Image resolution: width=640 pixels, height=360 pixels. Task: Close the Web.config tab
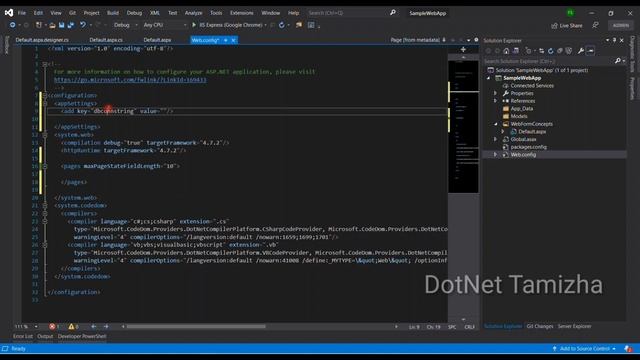click(233, 40)
